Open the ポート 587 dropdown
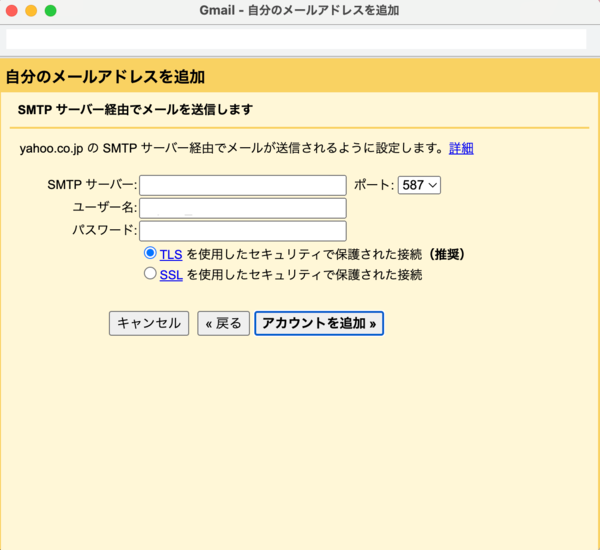The width and height of the screenshot is (600, 550). point(419,185)
